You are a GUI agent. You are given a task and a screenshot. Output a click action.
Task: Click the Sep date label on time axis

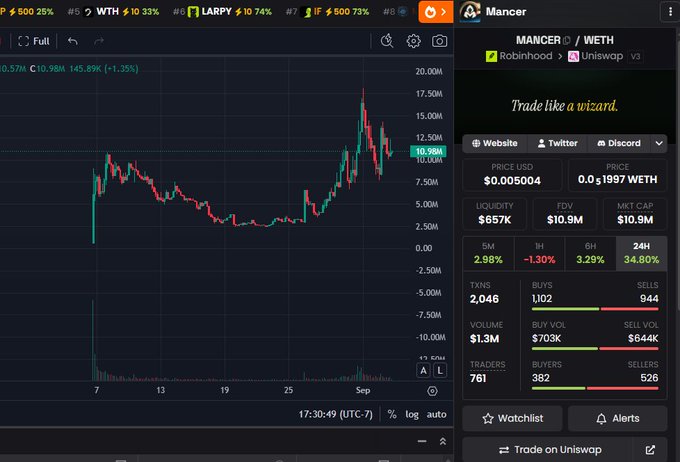[363, 390]
